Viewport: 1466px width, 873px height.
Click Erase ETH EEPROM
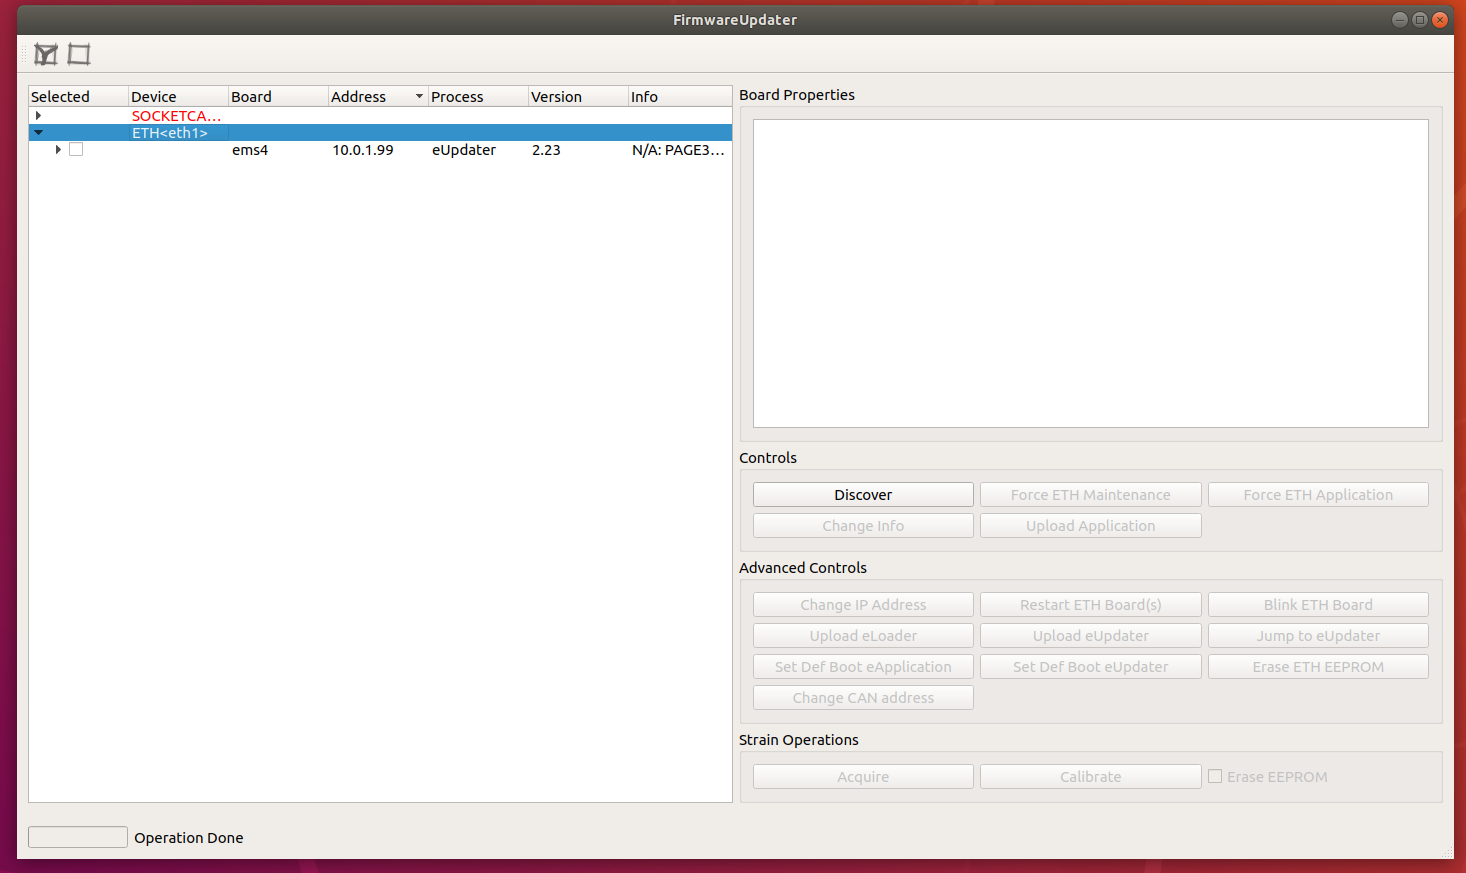1318,666
